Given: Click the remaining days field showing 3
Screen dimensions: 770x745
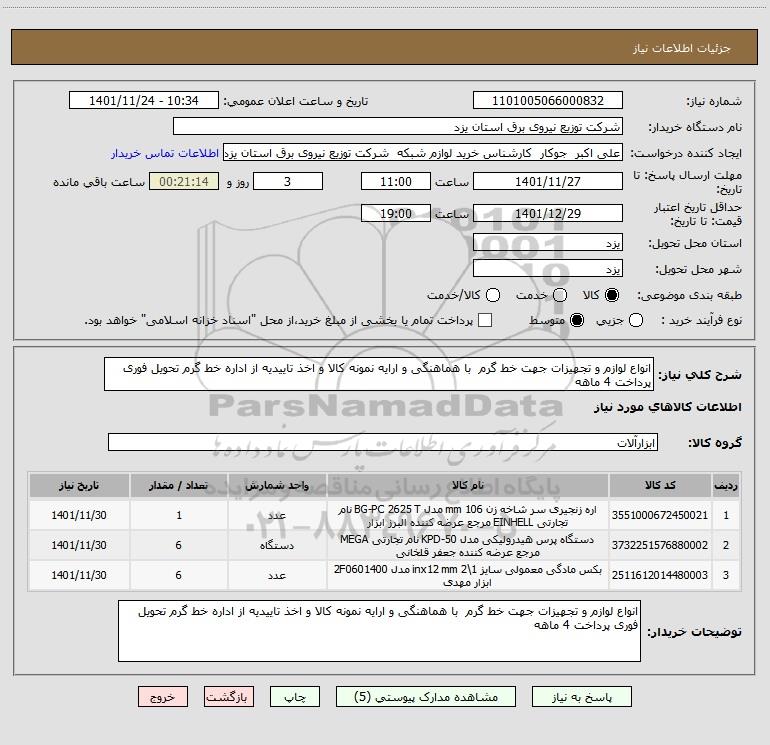Looking at the screenshot, I should tap(288, 181).
